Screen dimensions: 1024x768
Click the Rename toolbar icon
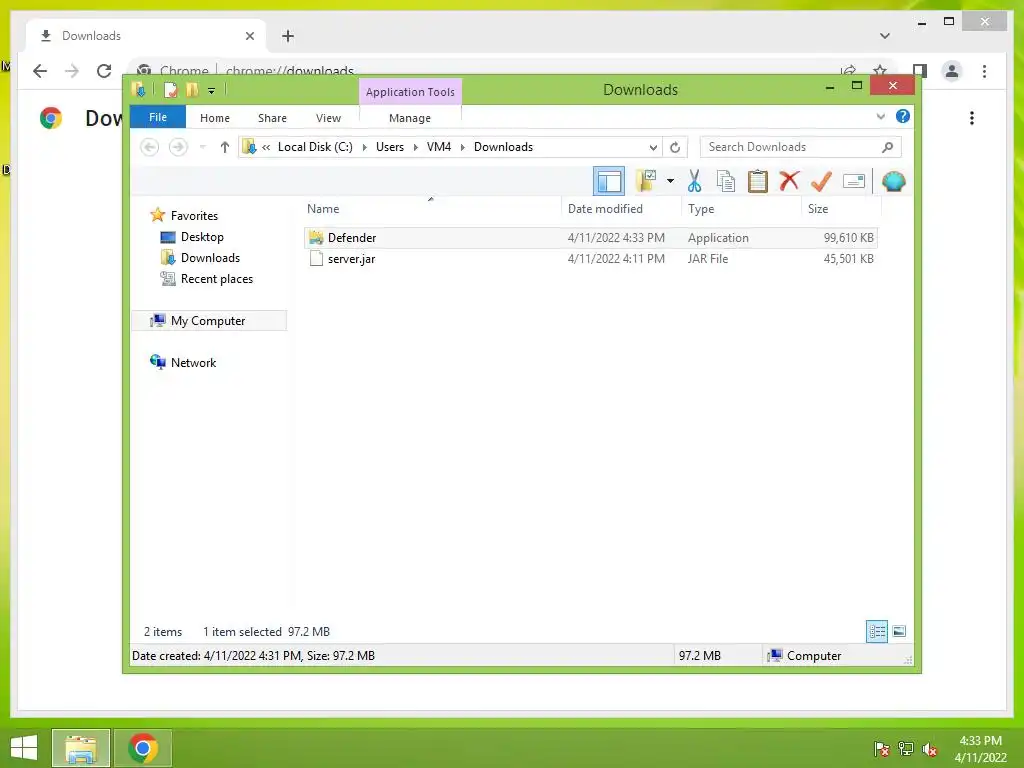854,181
